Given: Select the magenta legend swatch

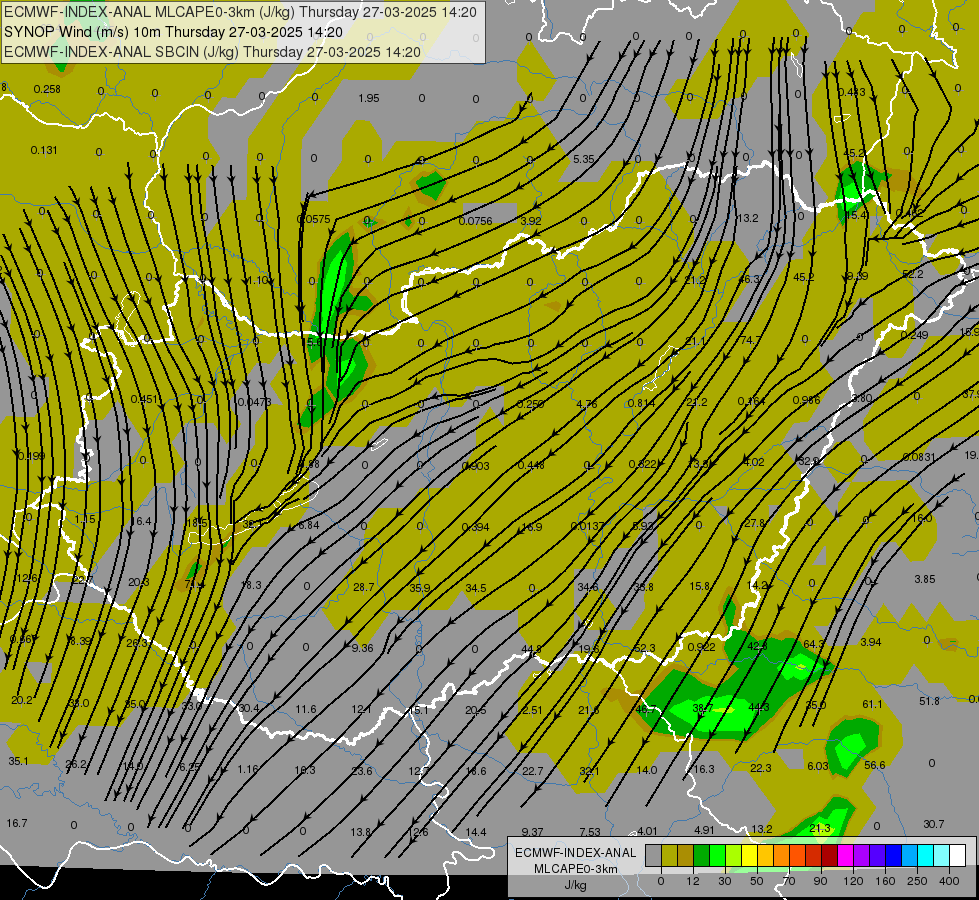Looking at the screenshot, I should (846, 855).
